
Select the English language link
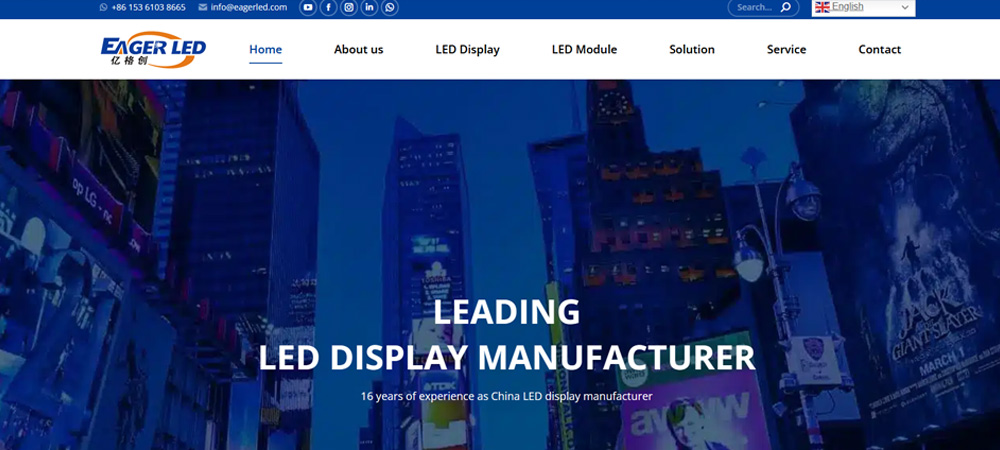(x=848, y=7)
